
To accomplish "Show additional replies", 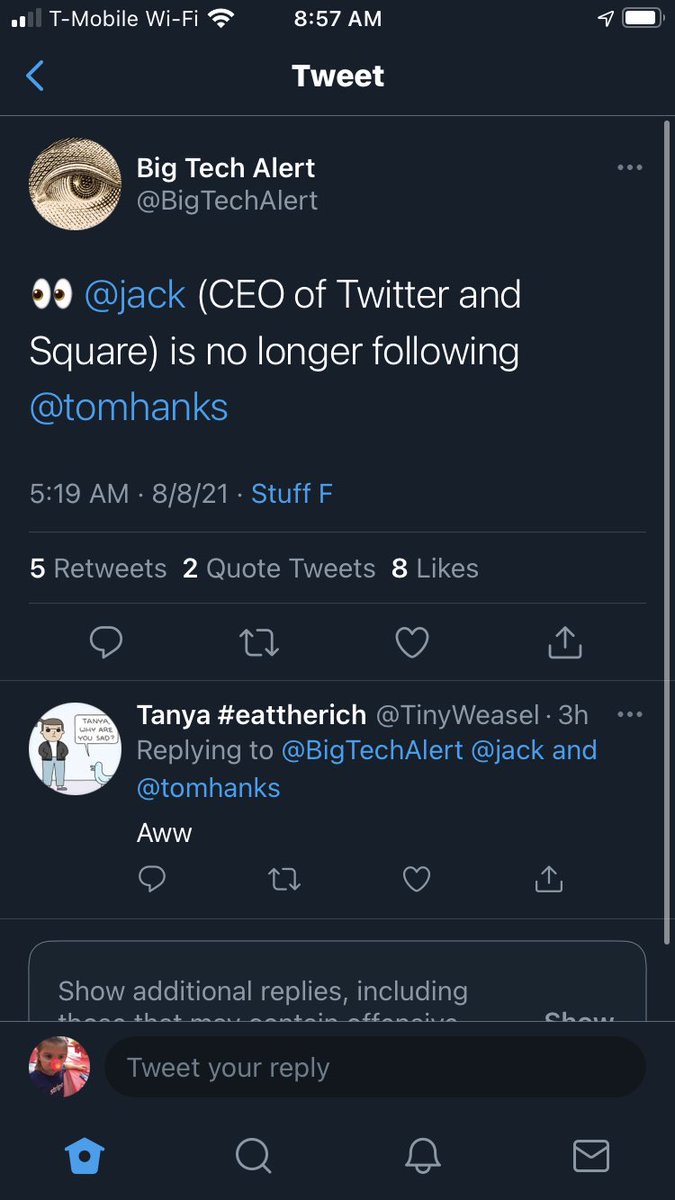I will (579, 1012).
